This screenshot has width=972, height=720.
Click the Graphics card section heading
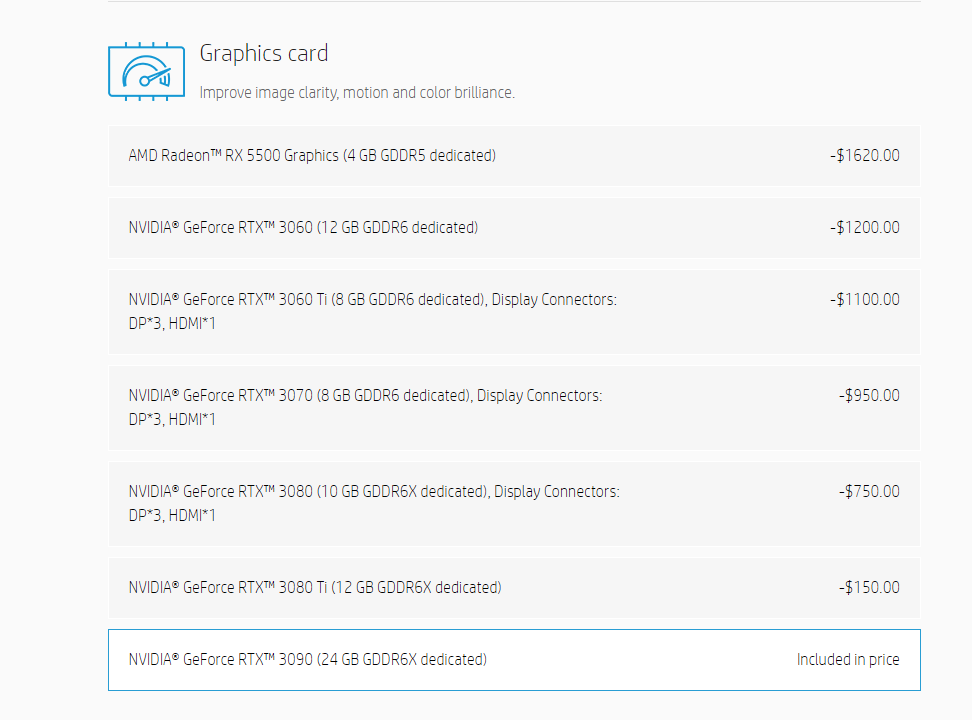coord(263,54)
